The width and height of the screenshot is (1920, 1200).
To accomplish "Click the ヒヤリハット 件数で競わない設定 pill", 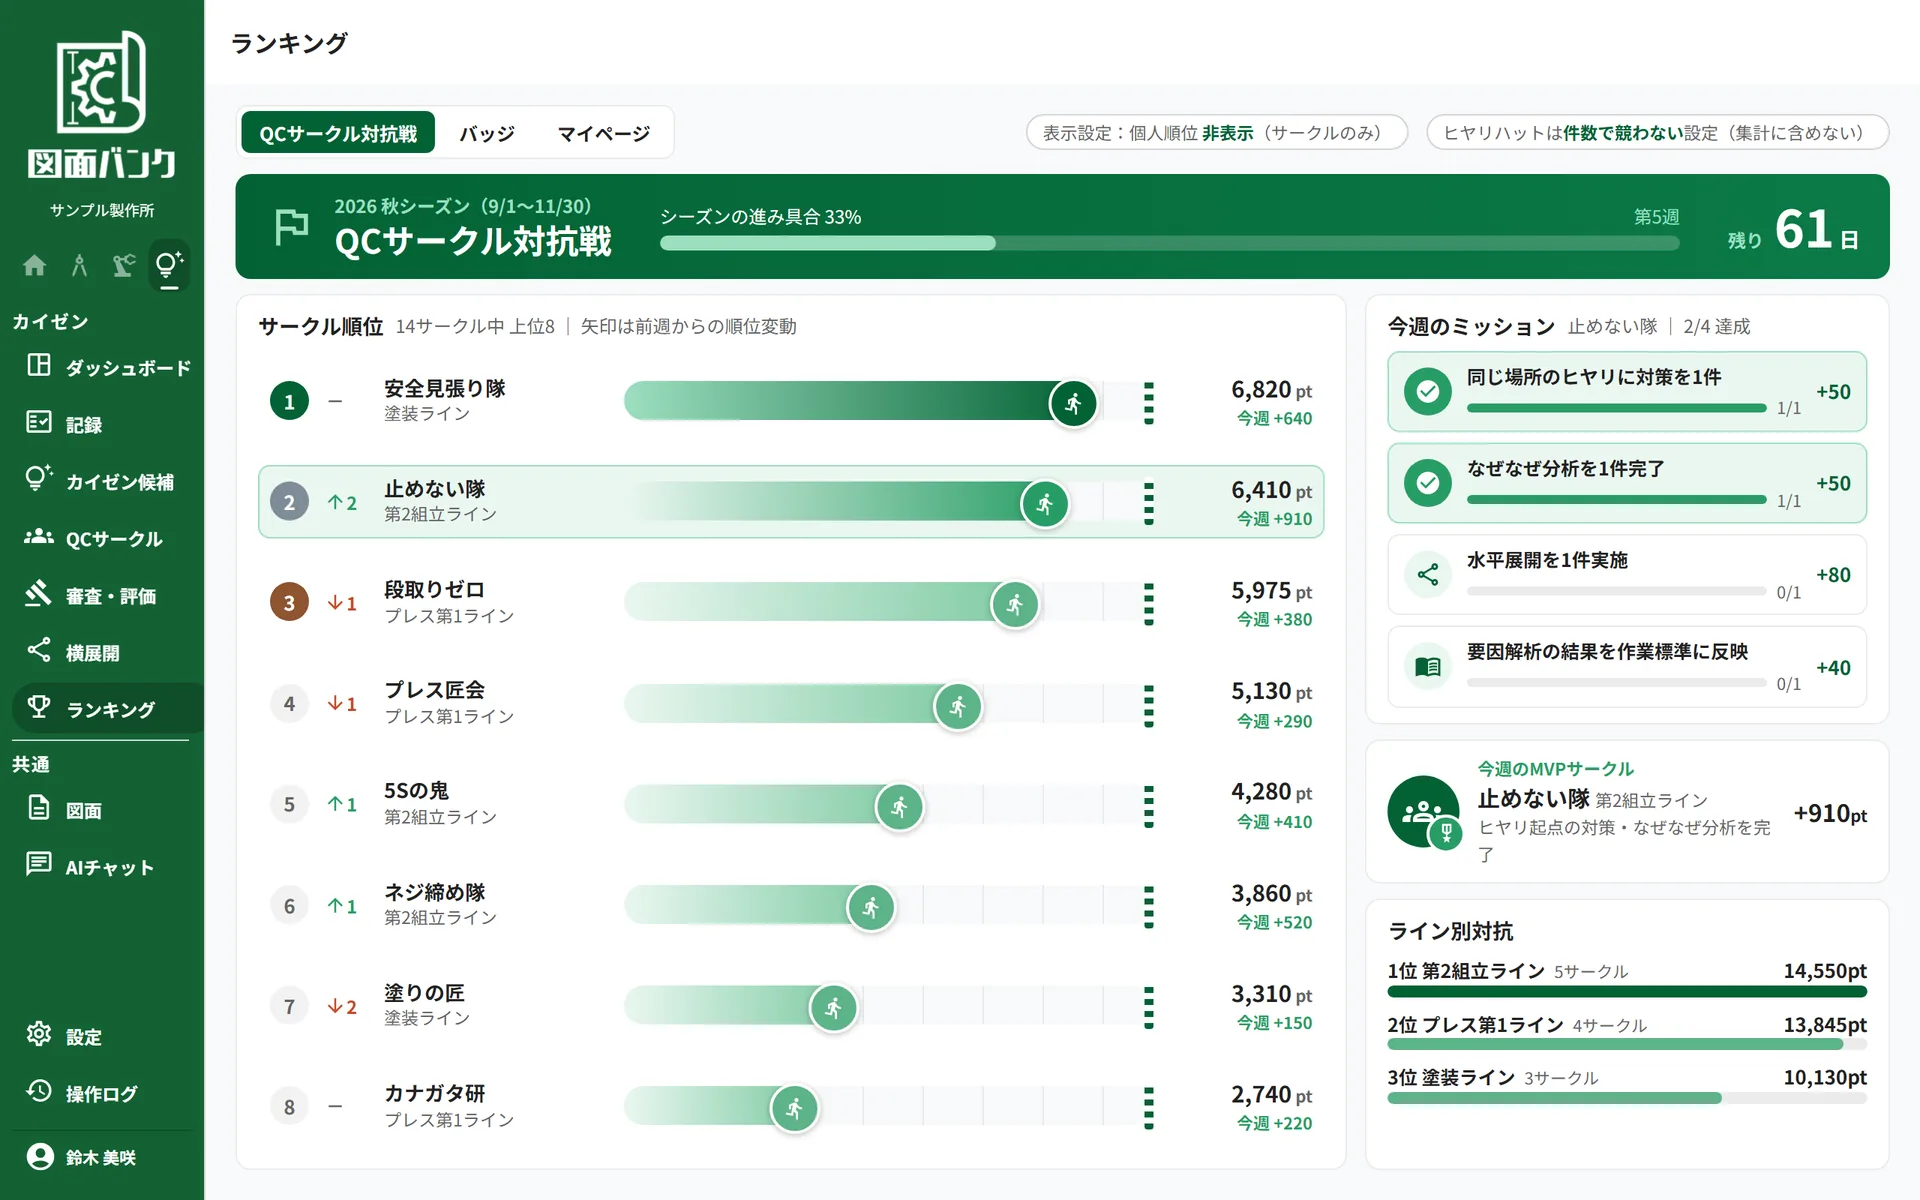I will (x=1657, y=133).
